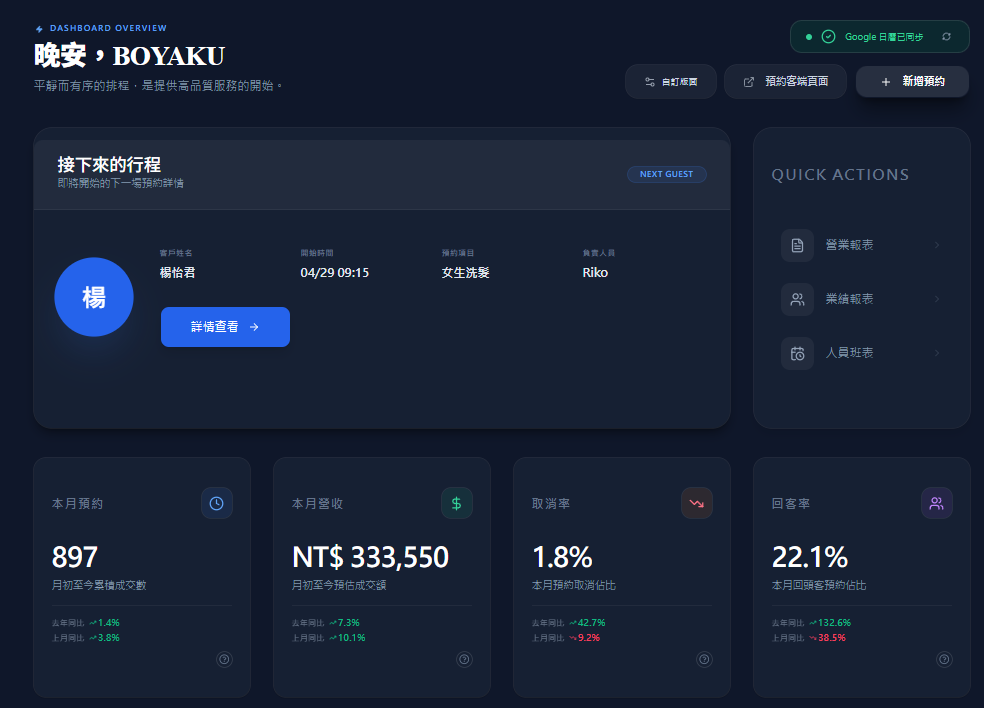
Task: Click the lightning bolt Dashboard Overview icon
Action: 40,29
